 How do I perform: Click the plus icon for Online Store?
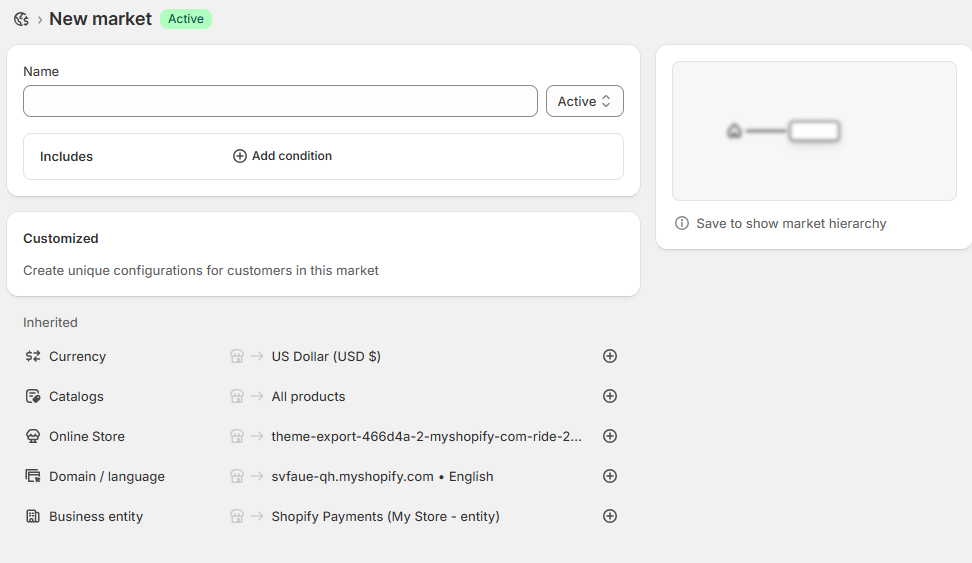[610, 436]
